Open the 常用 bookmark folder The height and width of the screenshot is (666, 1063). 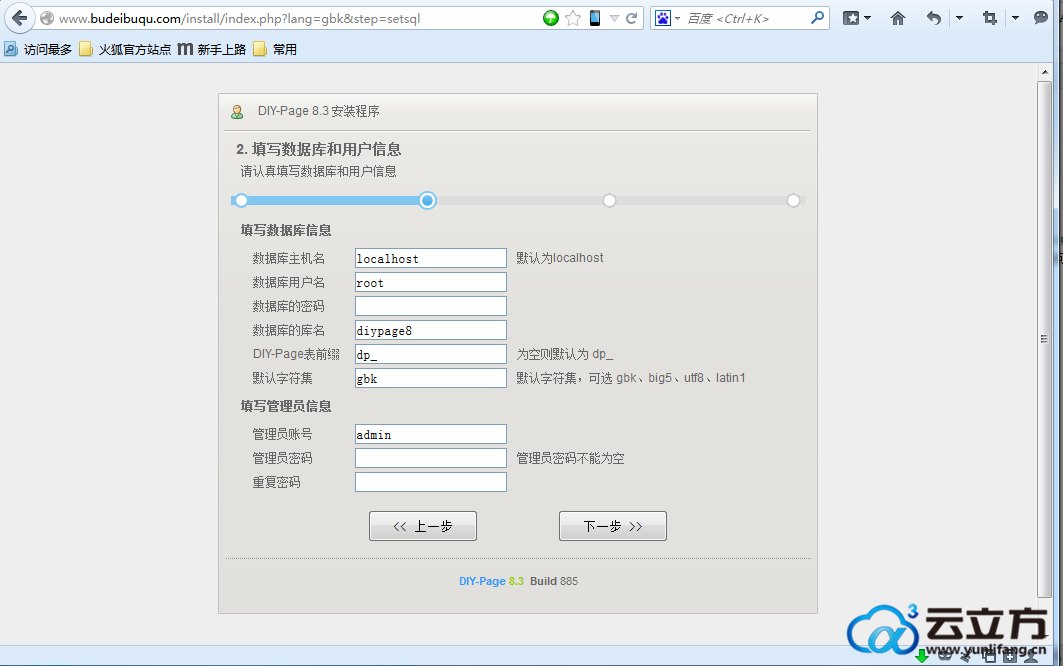[x=275, y=49]
